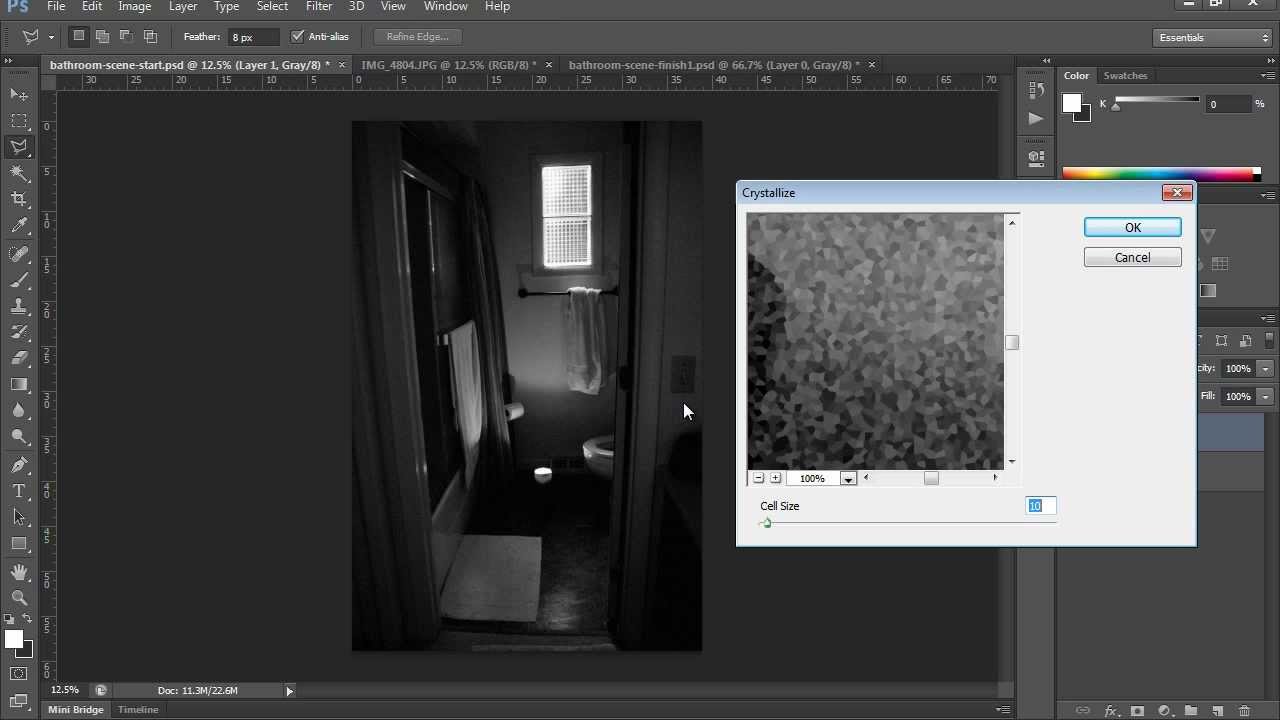Switch to IMG_4804.JPG document tab

click(x=449, y=65)
